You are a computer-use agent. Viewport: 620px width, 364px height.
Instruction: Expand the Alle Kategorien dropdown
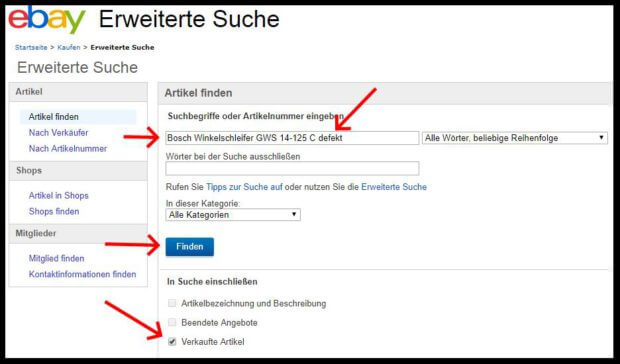pos(233,215)
